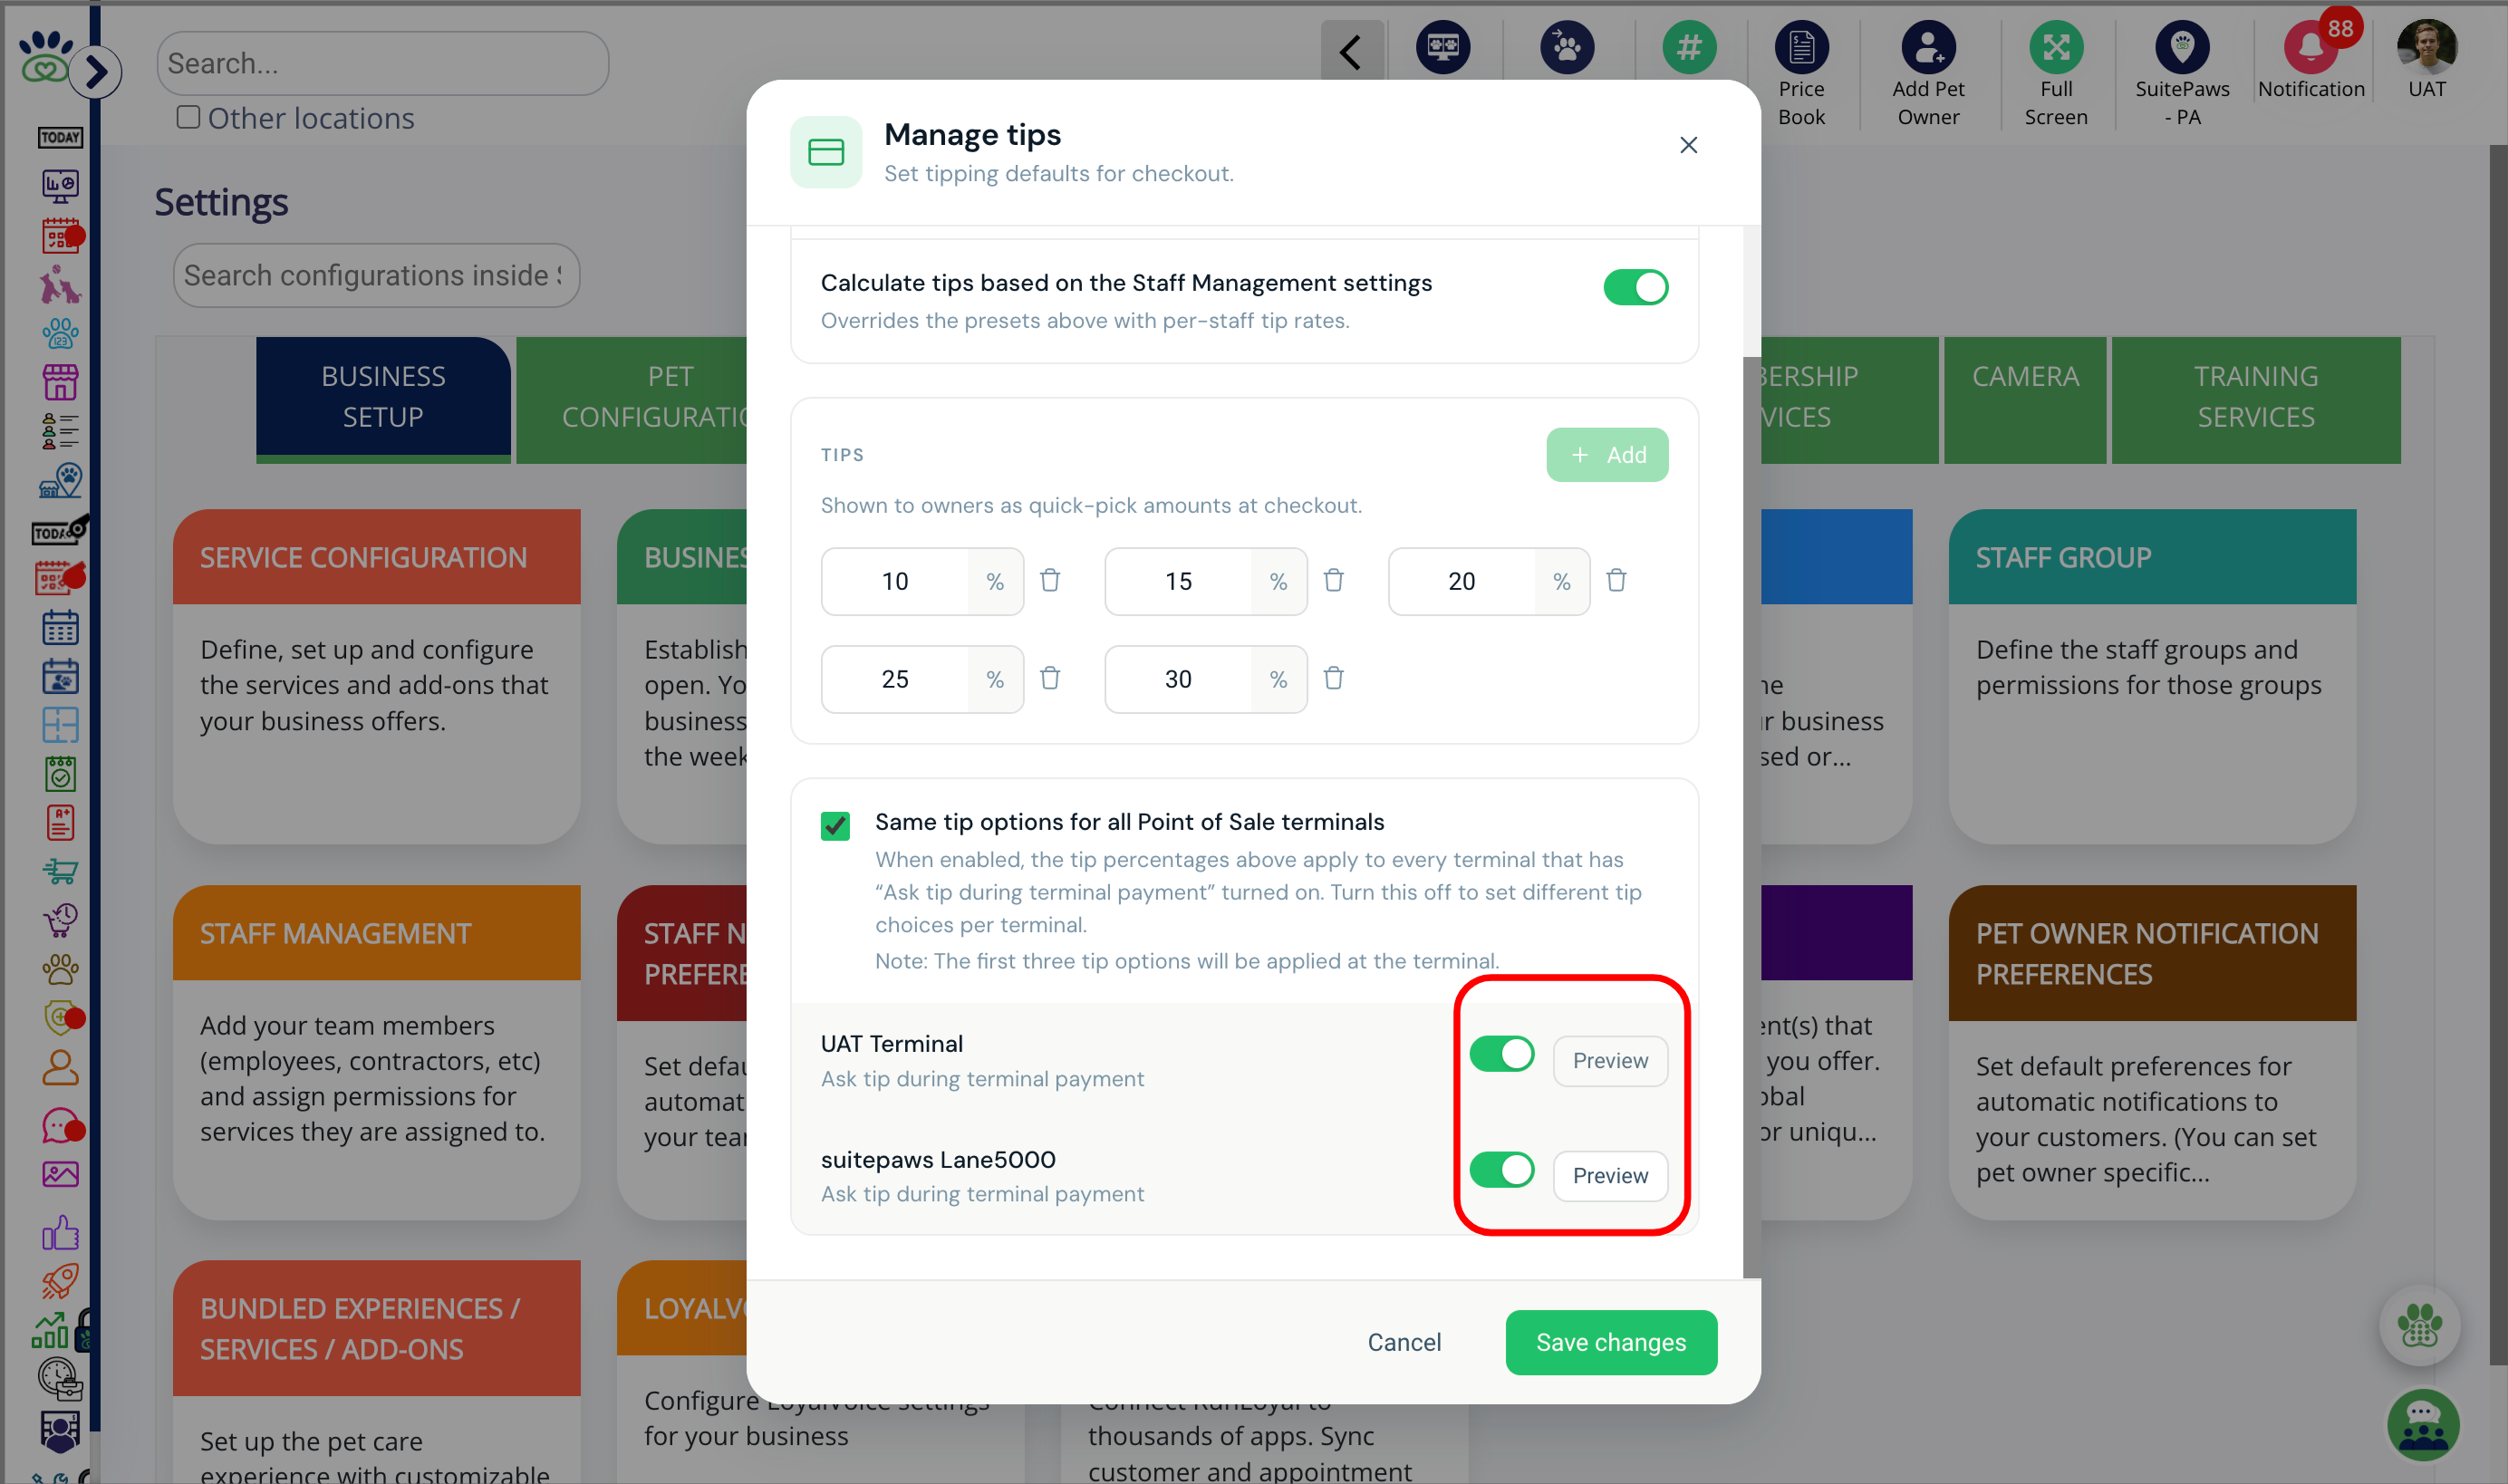Open the TODAY icon in the sidebar
Viewport: 2508px width, 1484px height.
[60, 137]
